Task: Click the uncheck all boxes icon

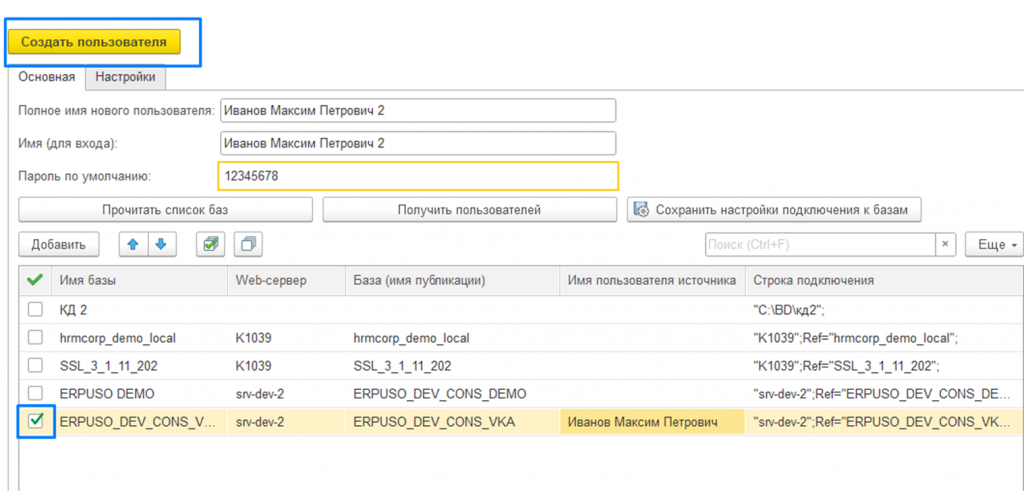Action: pos(248,245)
